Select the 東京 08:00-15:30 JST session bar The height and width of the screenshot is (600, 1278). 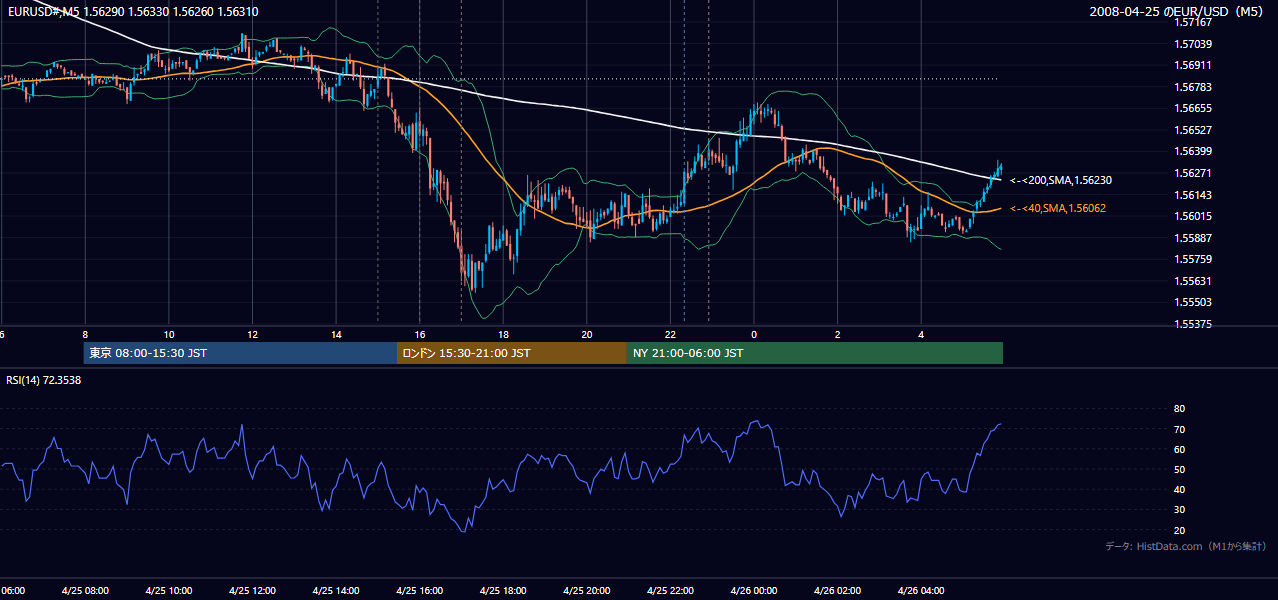[240, 353]
